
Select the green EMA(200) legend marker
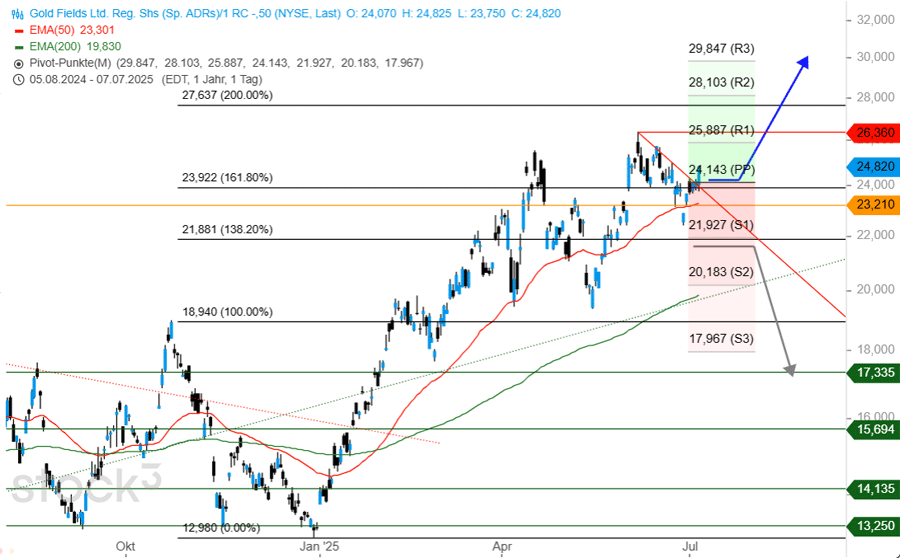point(19,47)
